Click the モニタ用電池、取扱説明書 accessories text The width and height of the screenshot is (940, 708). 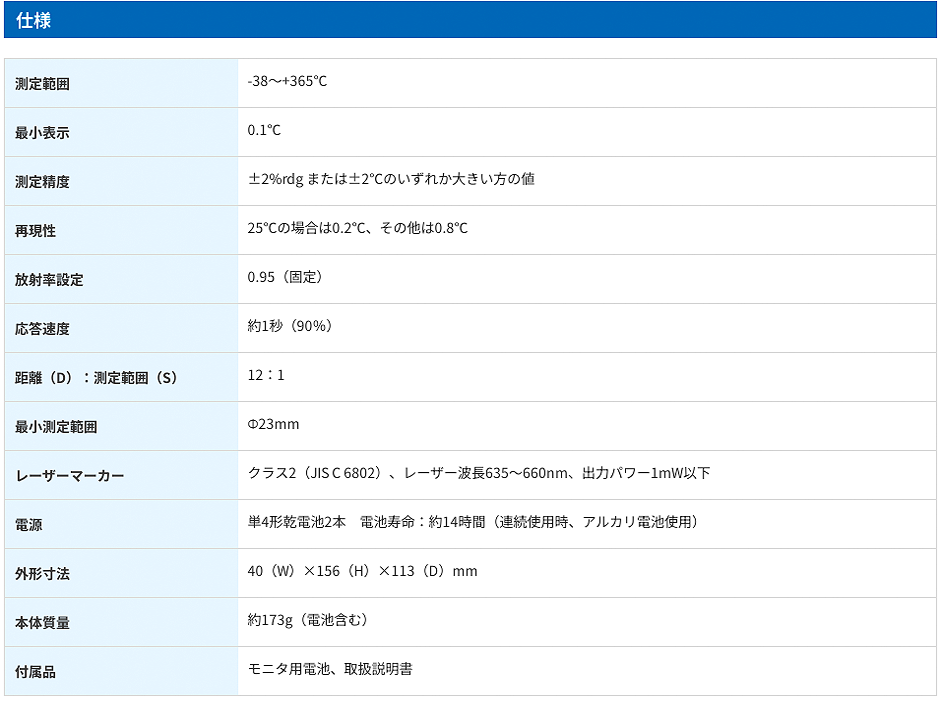(x=330, y=669)
